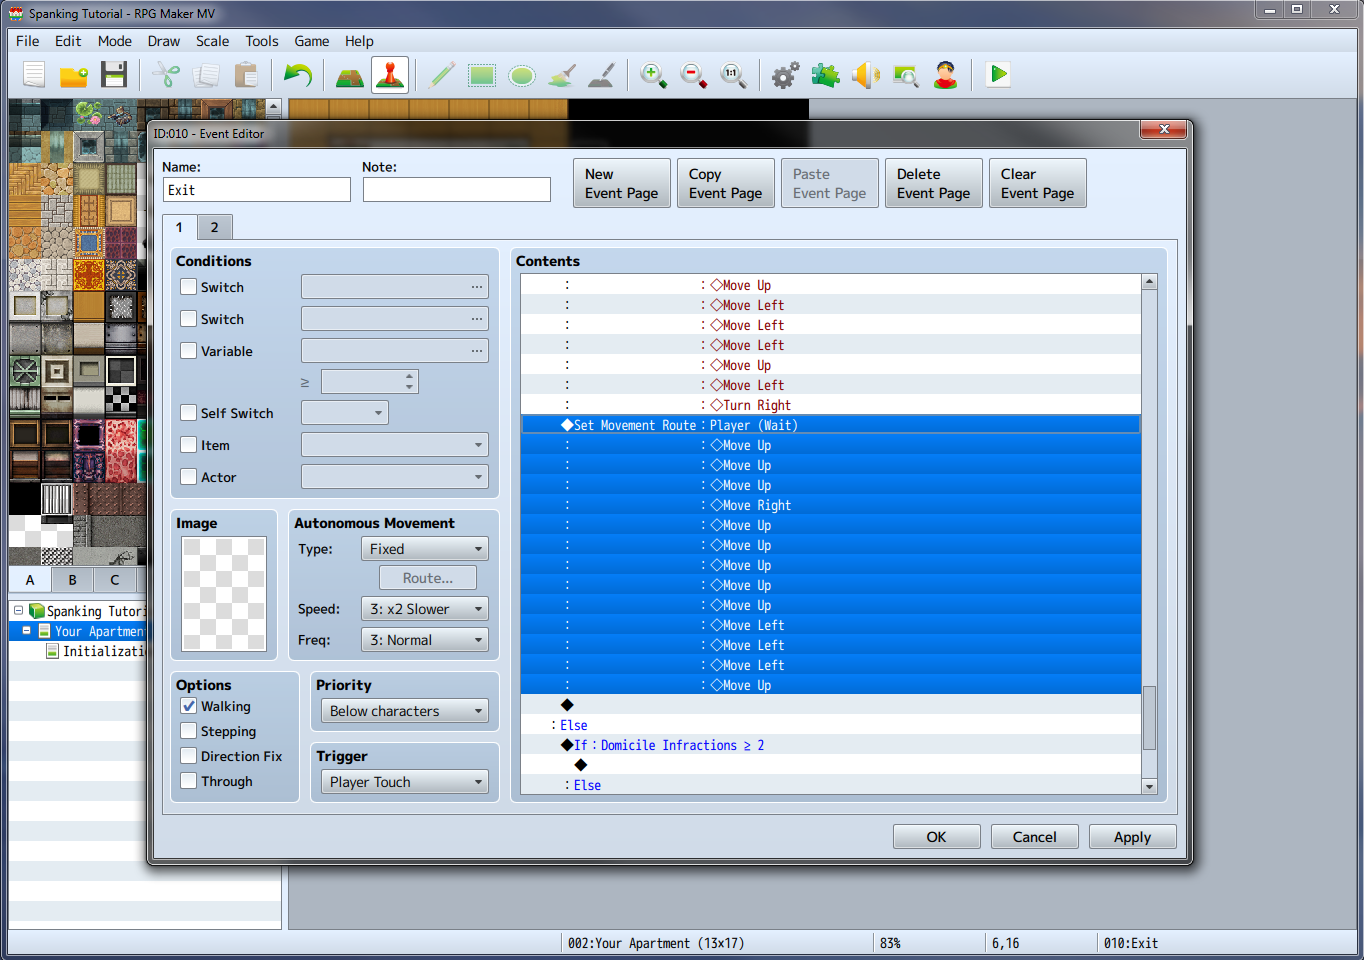Screen dimensions: 1364x960
Task: Open the Game menu
Action: 312,41
